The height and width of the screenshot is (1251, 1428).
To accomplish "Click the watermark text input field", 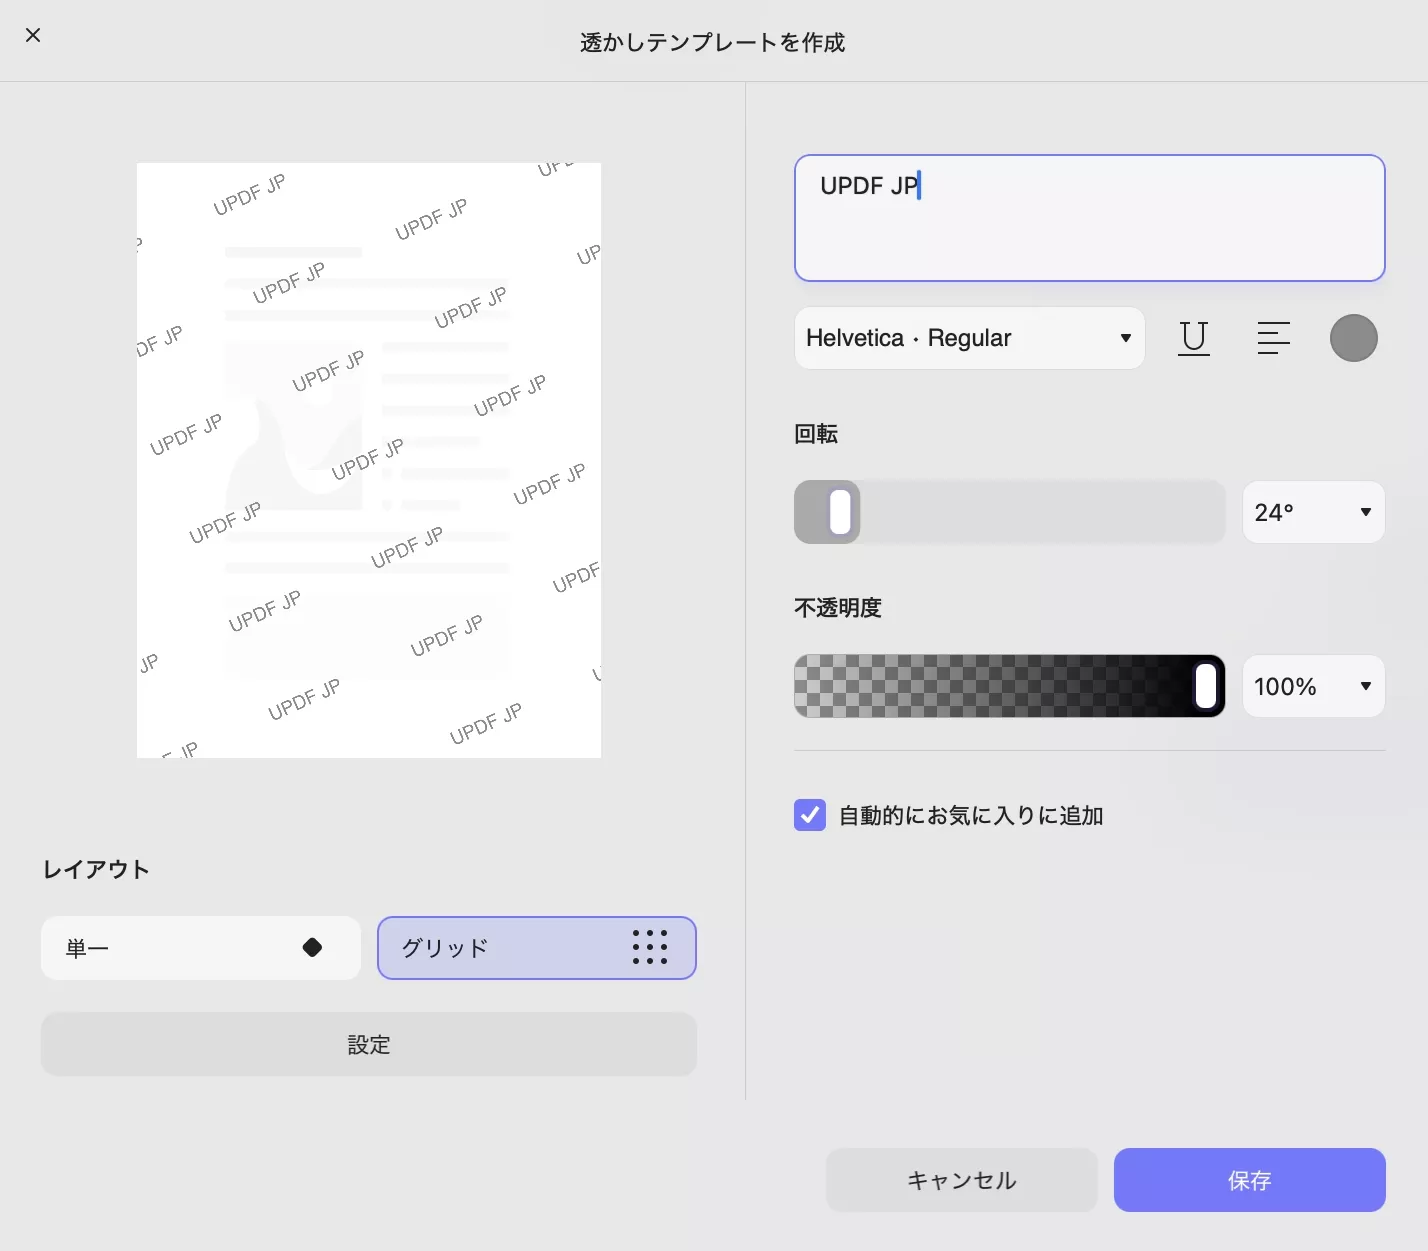I will (x=1090, y=218).
